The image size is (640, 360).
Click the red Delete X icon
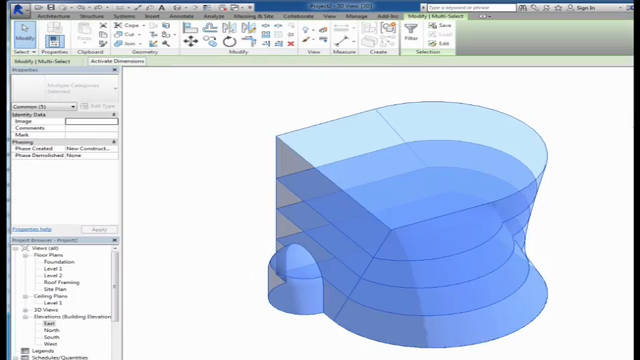(291, 44)
